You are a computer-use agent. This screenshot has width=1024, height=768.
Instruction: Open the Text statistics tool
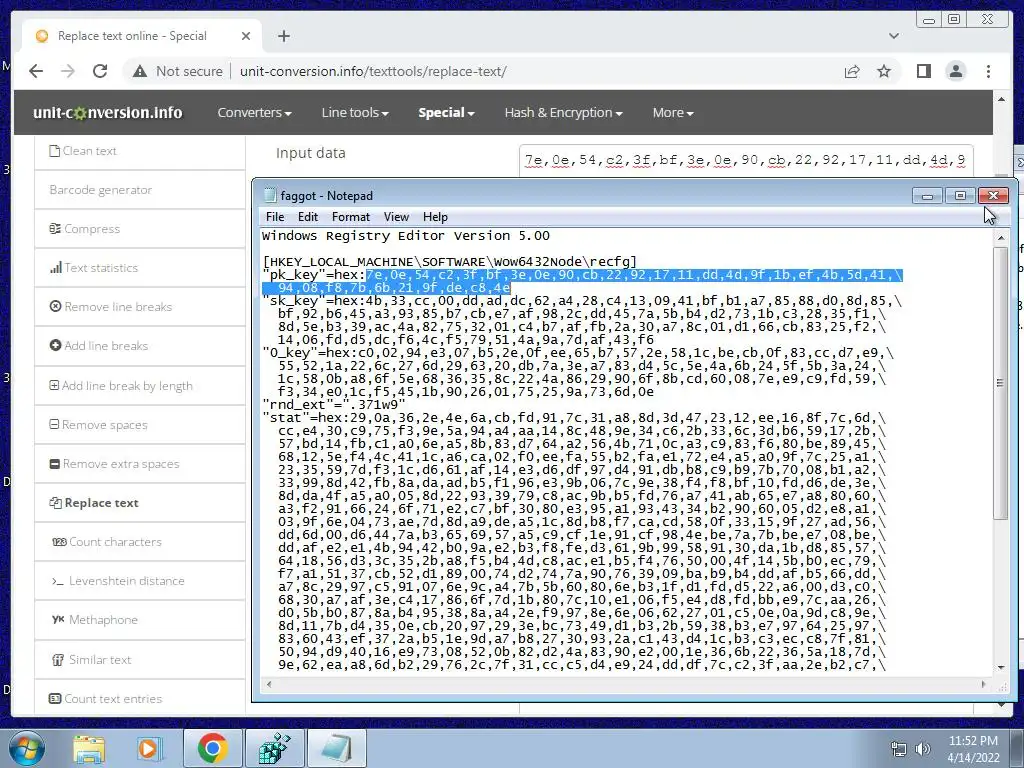(x=140, y=268)
